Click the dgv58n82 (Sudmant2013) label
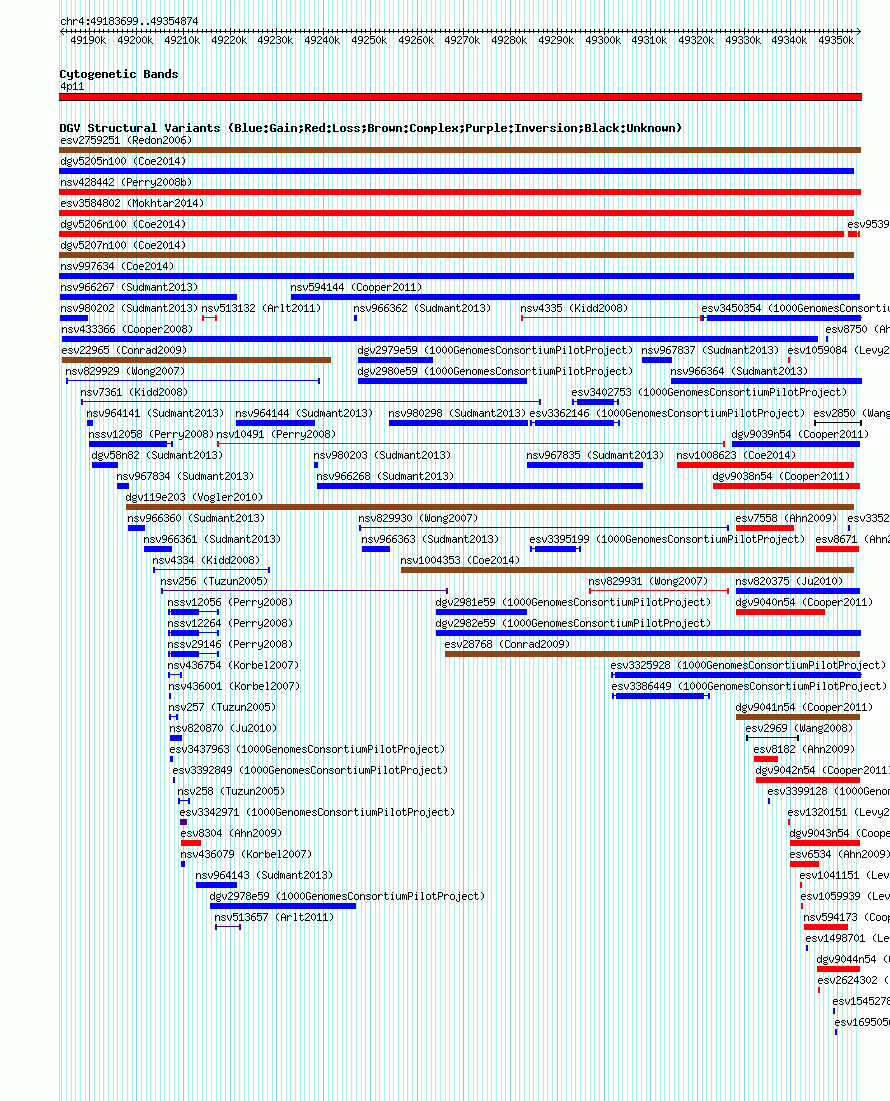The image size is (890, 1101). tap(157, 456)
